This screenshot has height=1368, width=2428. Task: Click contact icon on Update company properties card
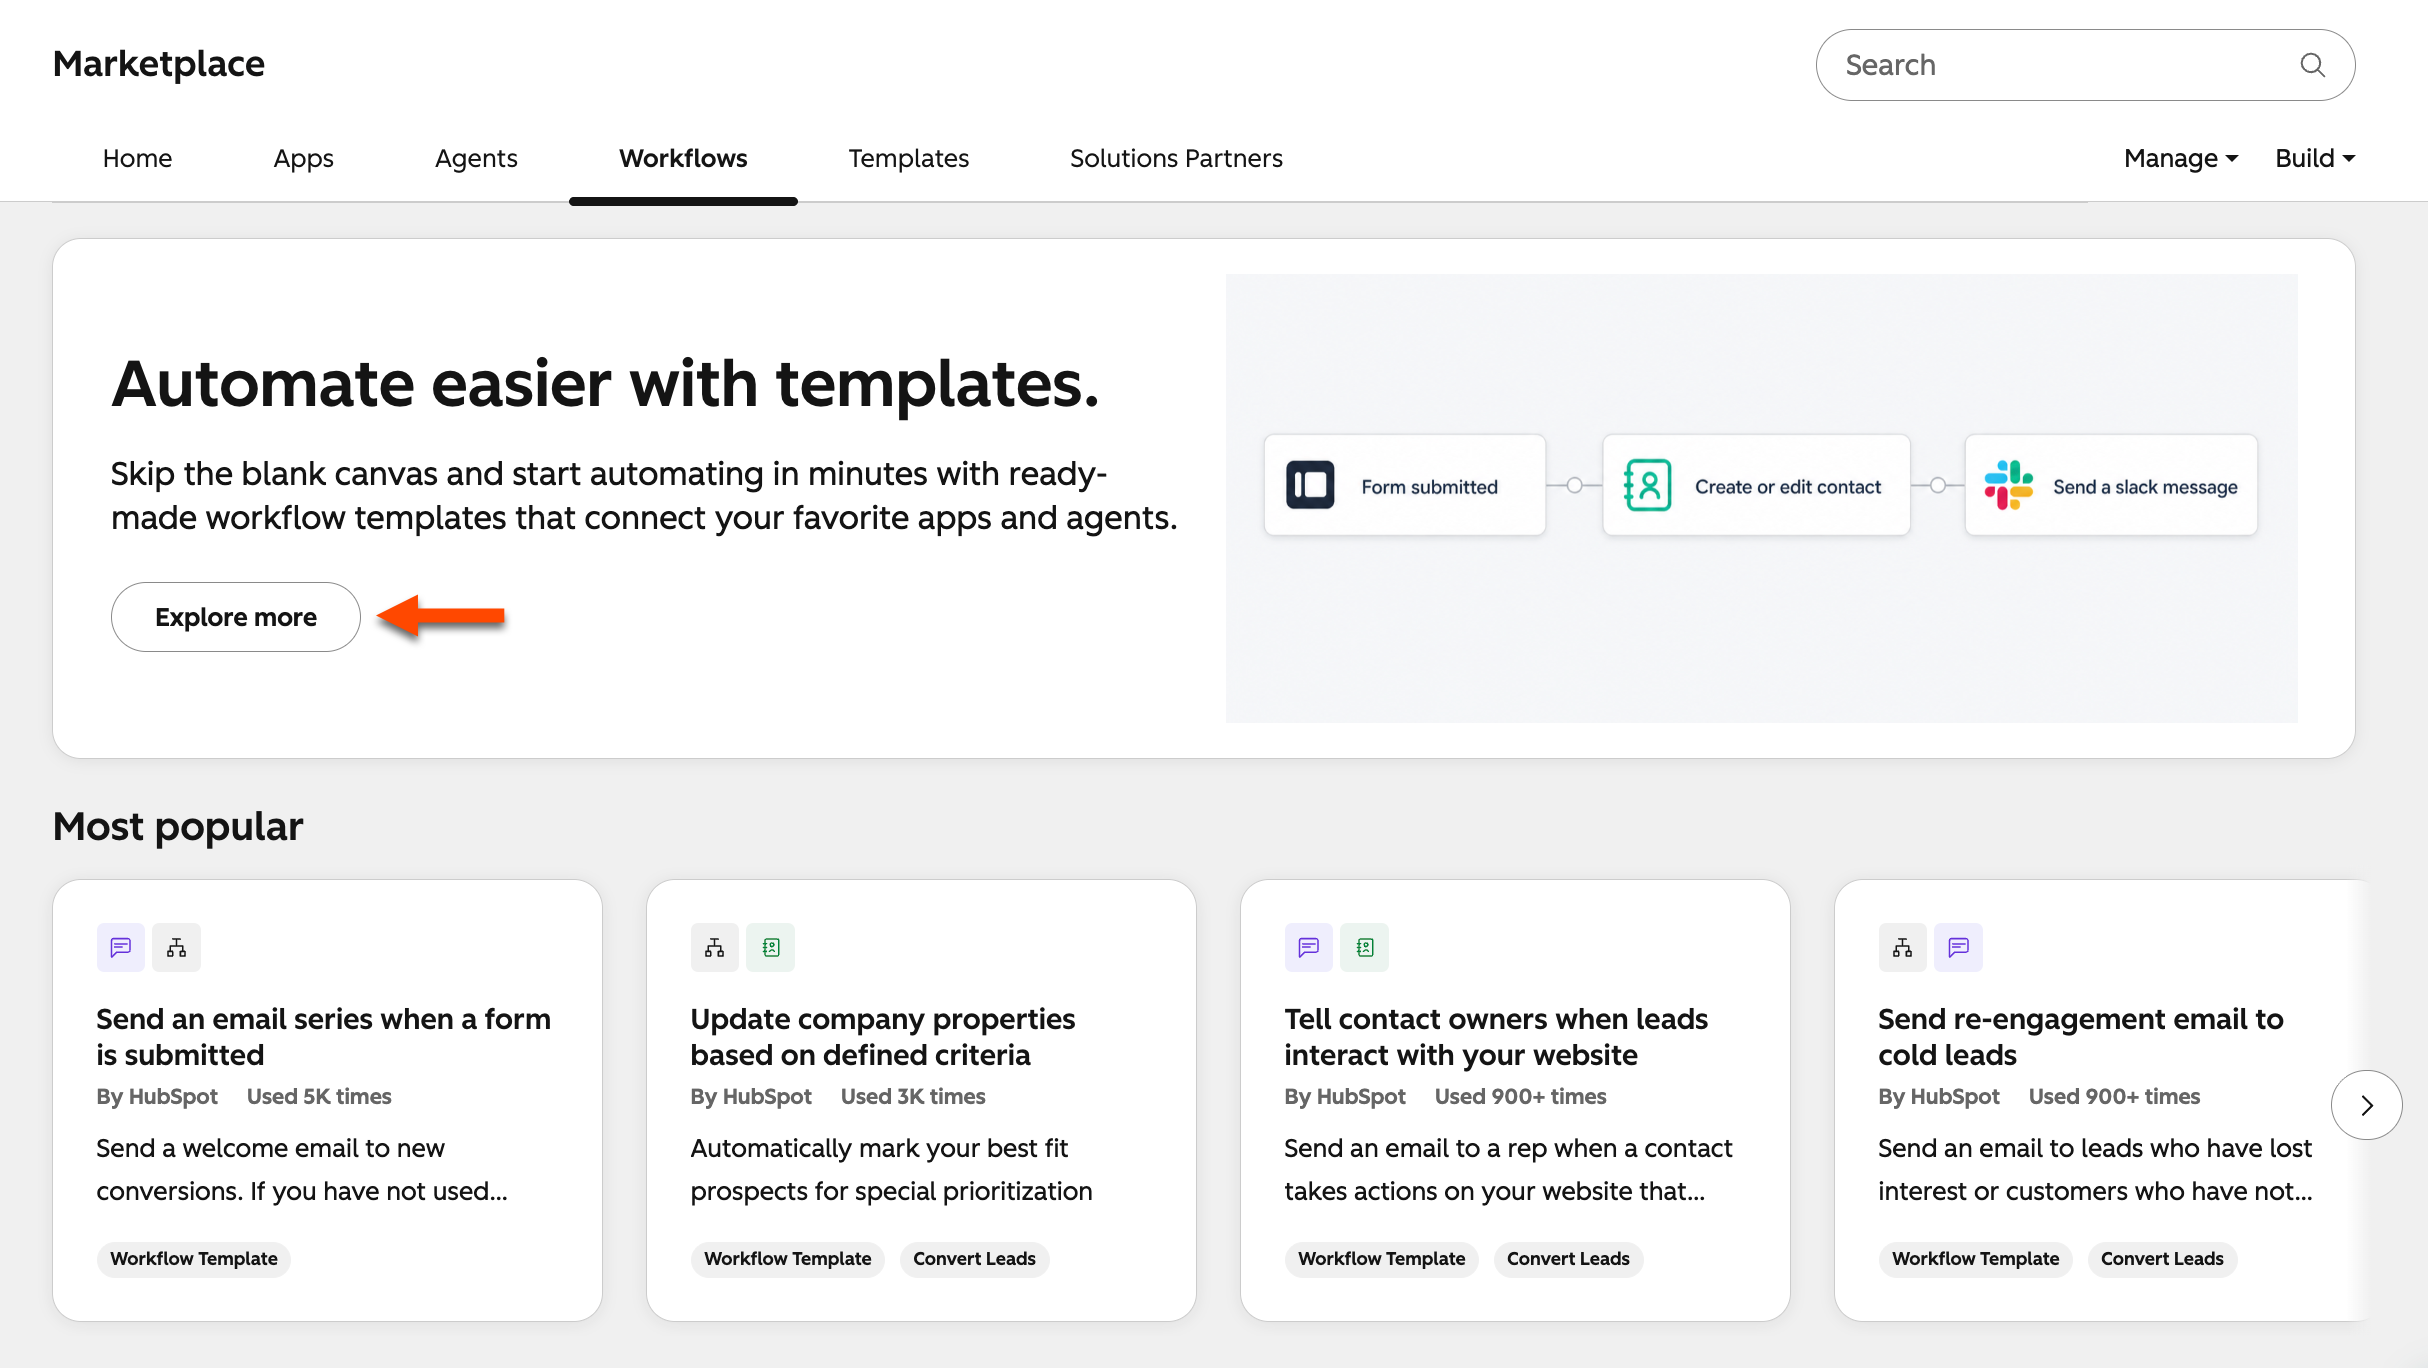point(771,947)
